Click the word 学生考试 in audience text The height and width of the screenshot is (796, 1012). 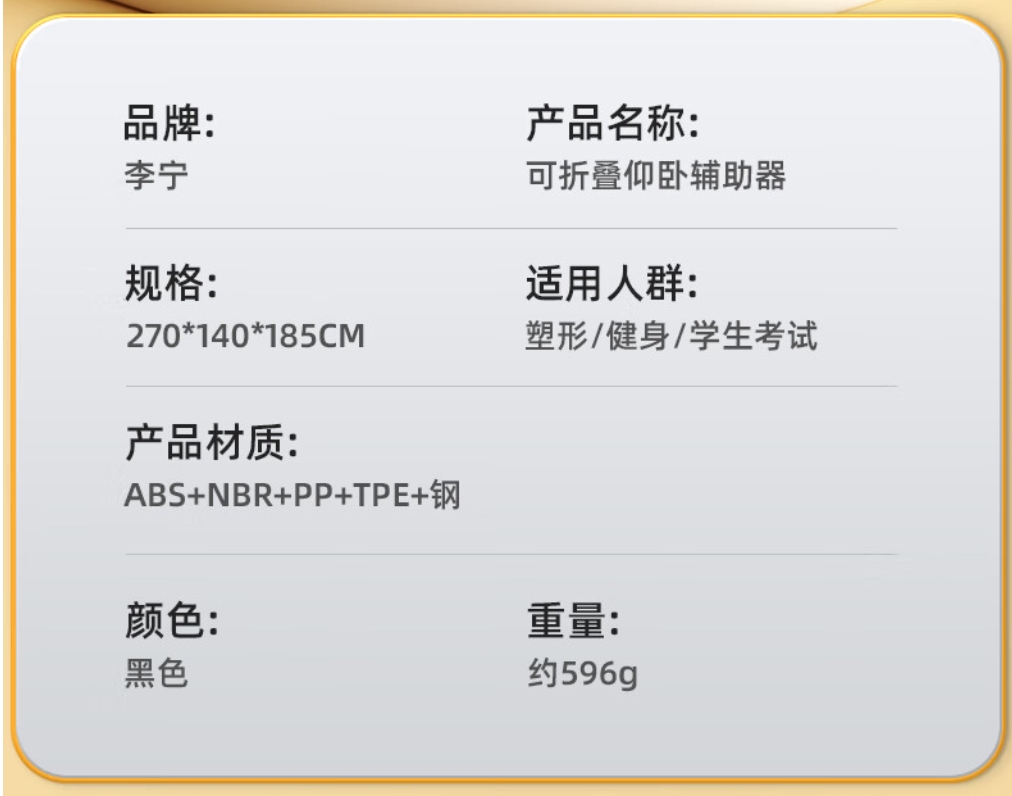pos(753,336)
